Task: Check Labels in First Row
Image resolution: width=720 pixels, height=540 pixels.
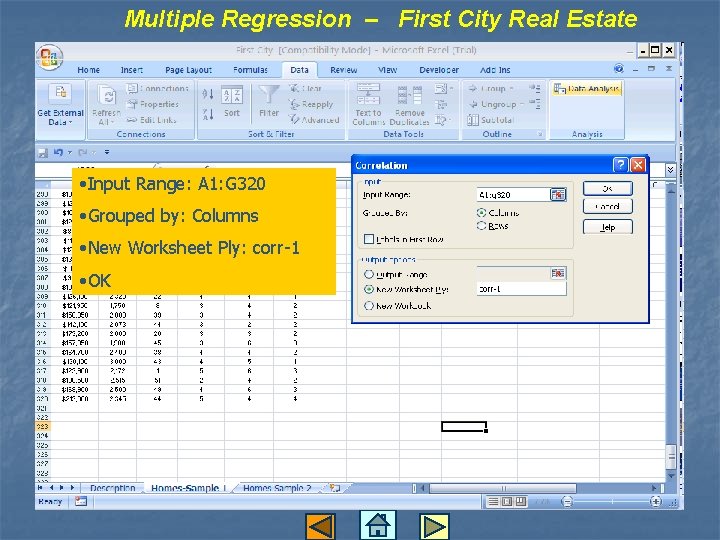Action: (369, 239)
